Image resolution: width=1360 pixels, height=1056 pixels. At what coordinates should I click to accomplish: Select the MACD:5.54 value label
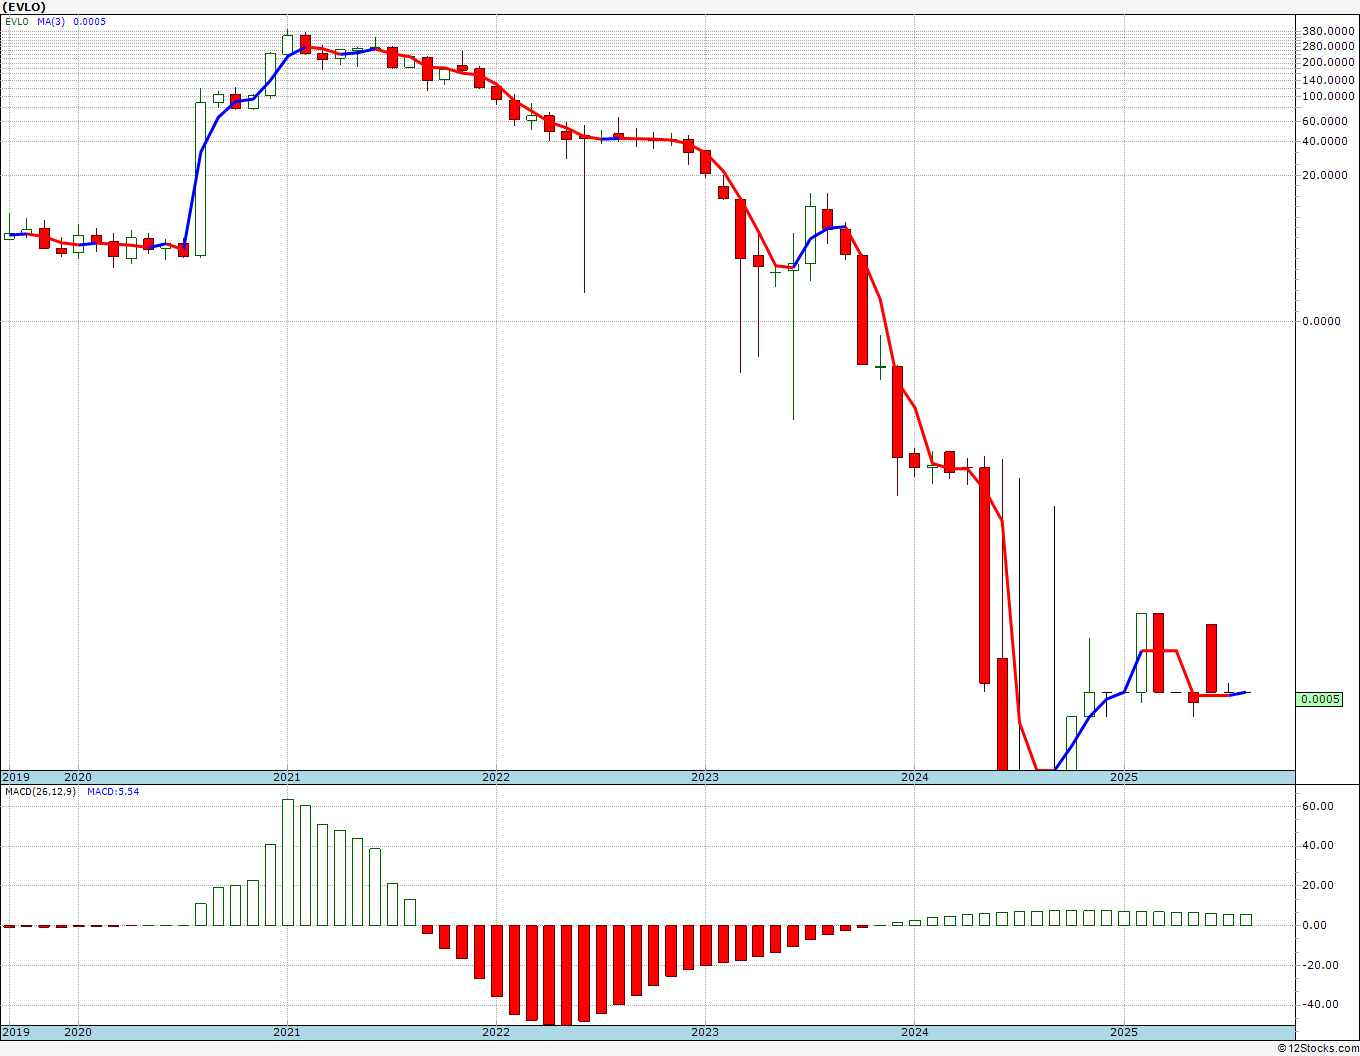click(113, 791)
